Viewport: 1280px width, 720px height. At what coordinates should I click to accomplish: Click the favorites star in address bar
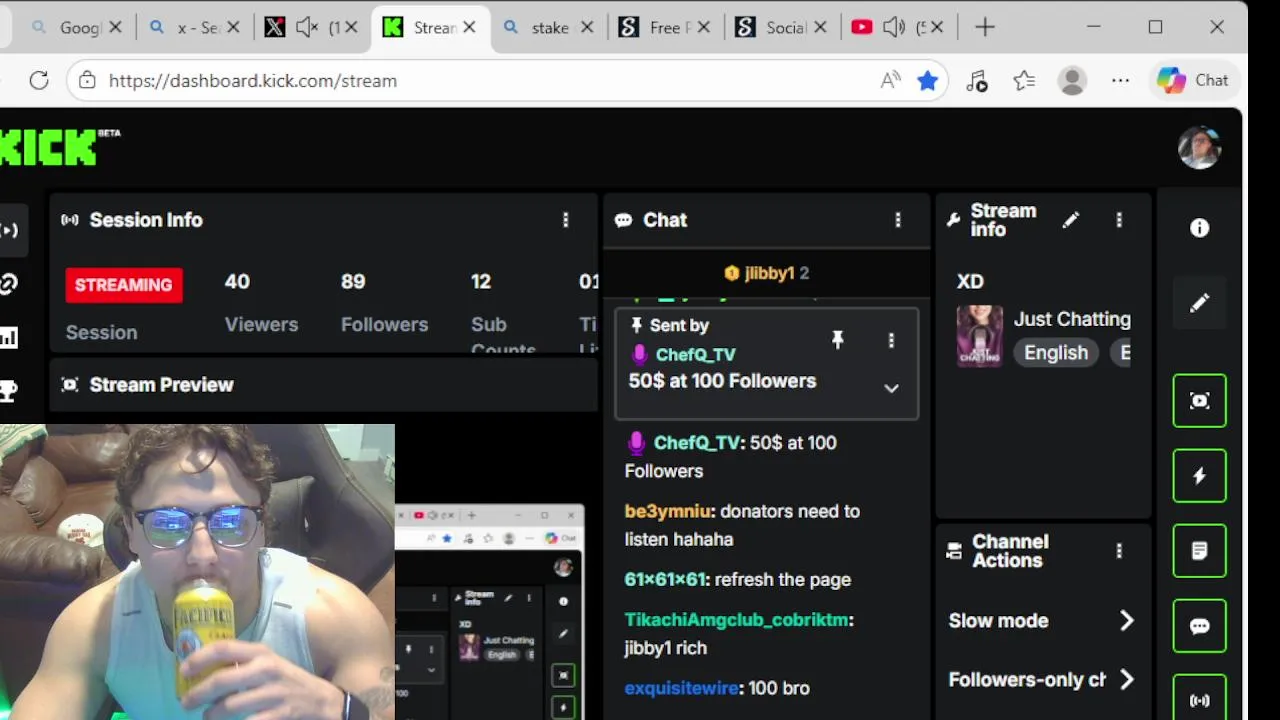[928, 81]
